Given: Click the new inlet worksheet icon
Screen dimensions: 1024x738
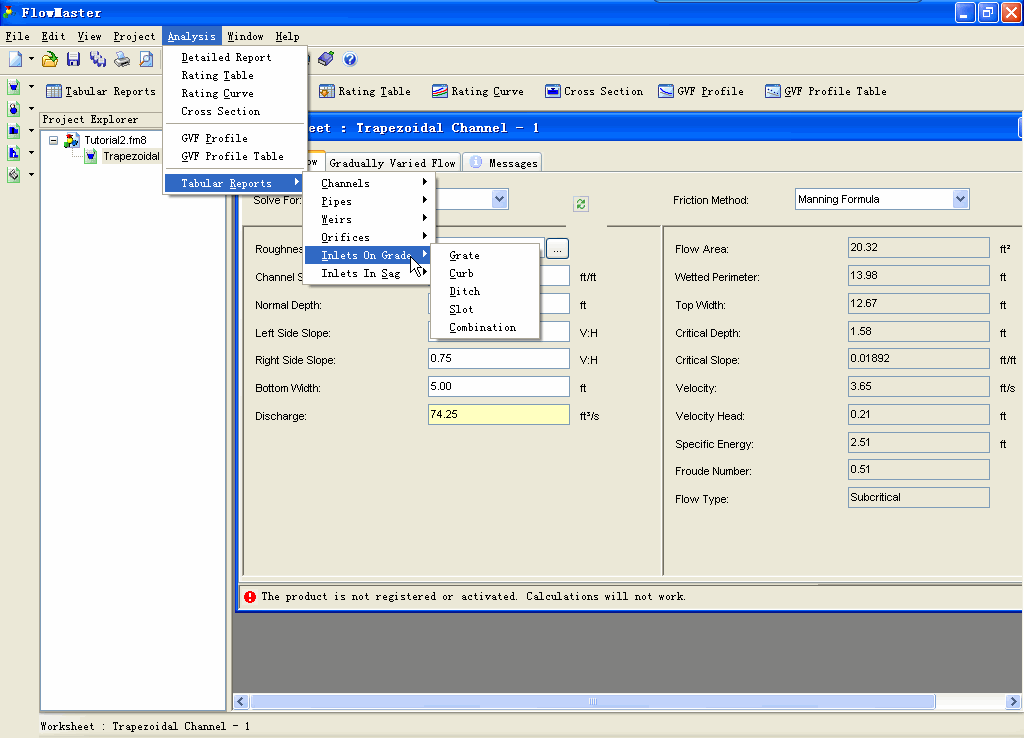Looking at the screenshot, I should (14, 174).
